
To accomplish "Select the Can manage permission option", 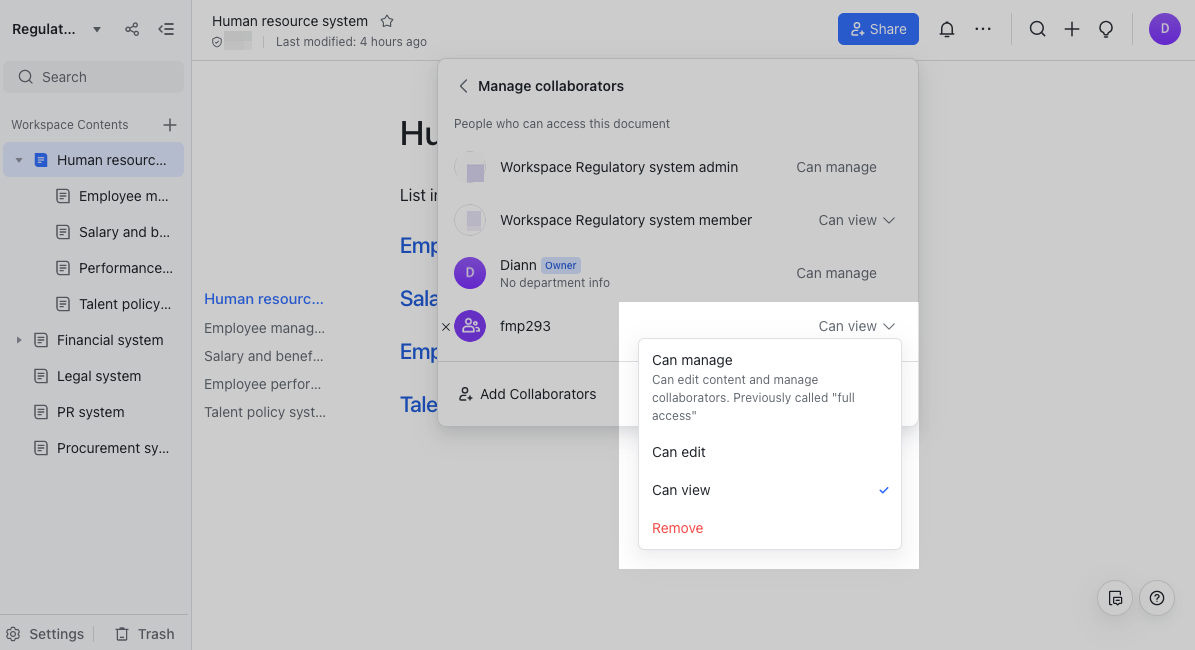I will [692, 360].
